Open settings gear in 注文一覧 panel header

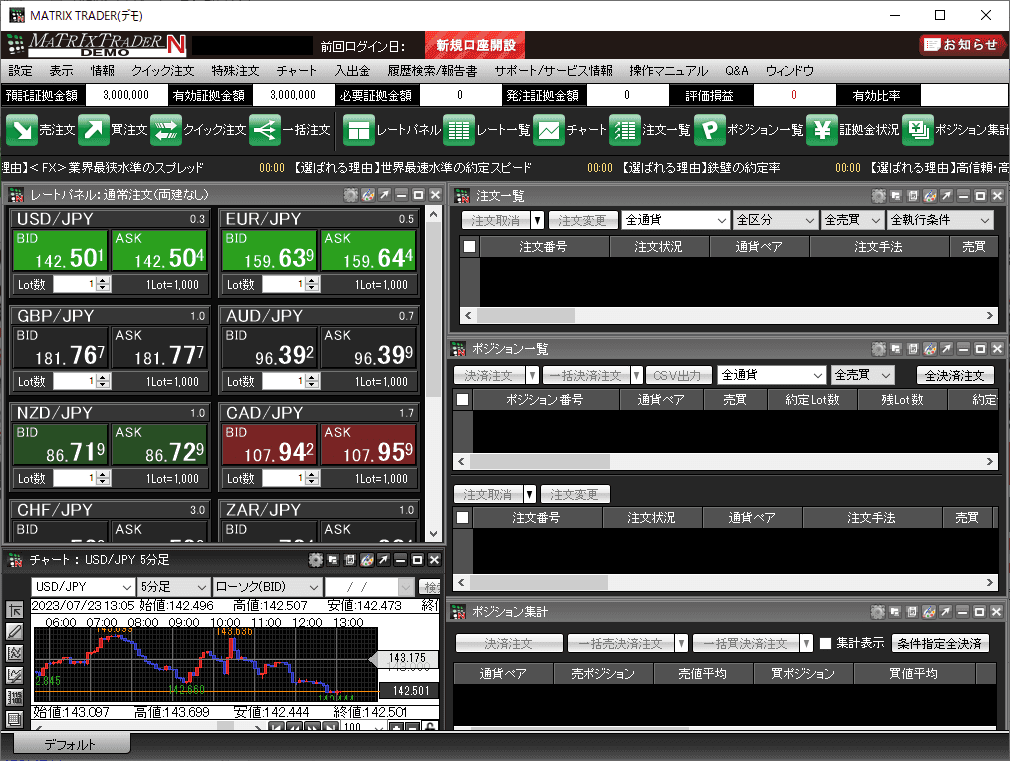point(879,195)
